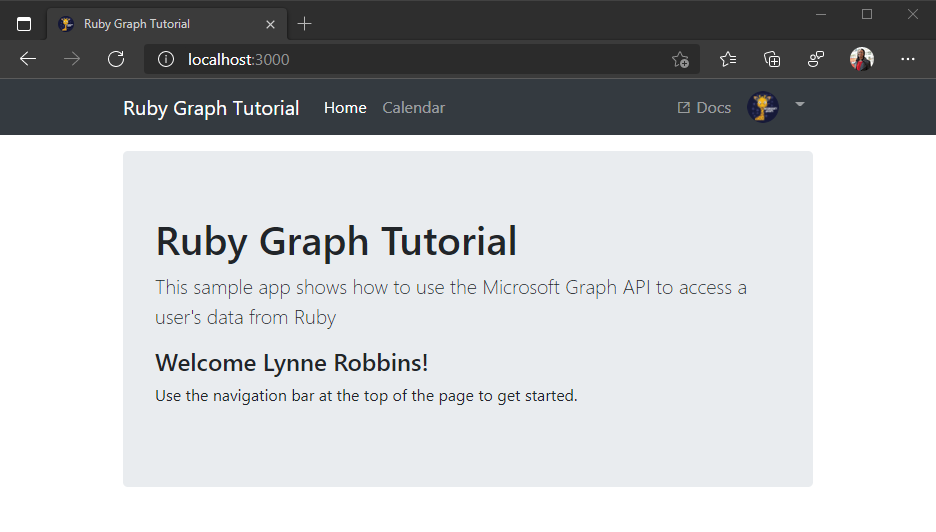
Task: Open Settings and more ellipsis menu
Action: 908,59
